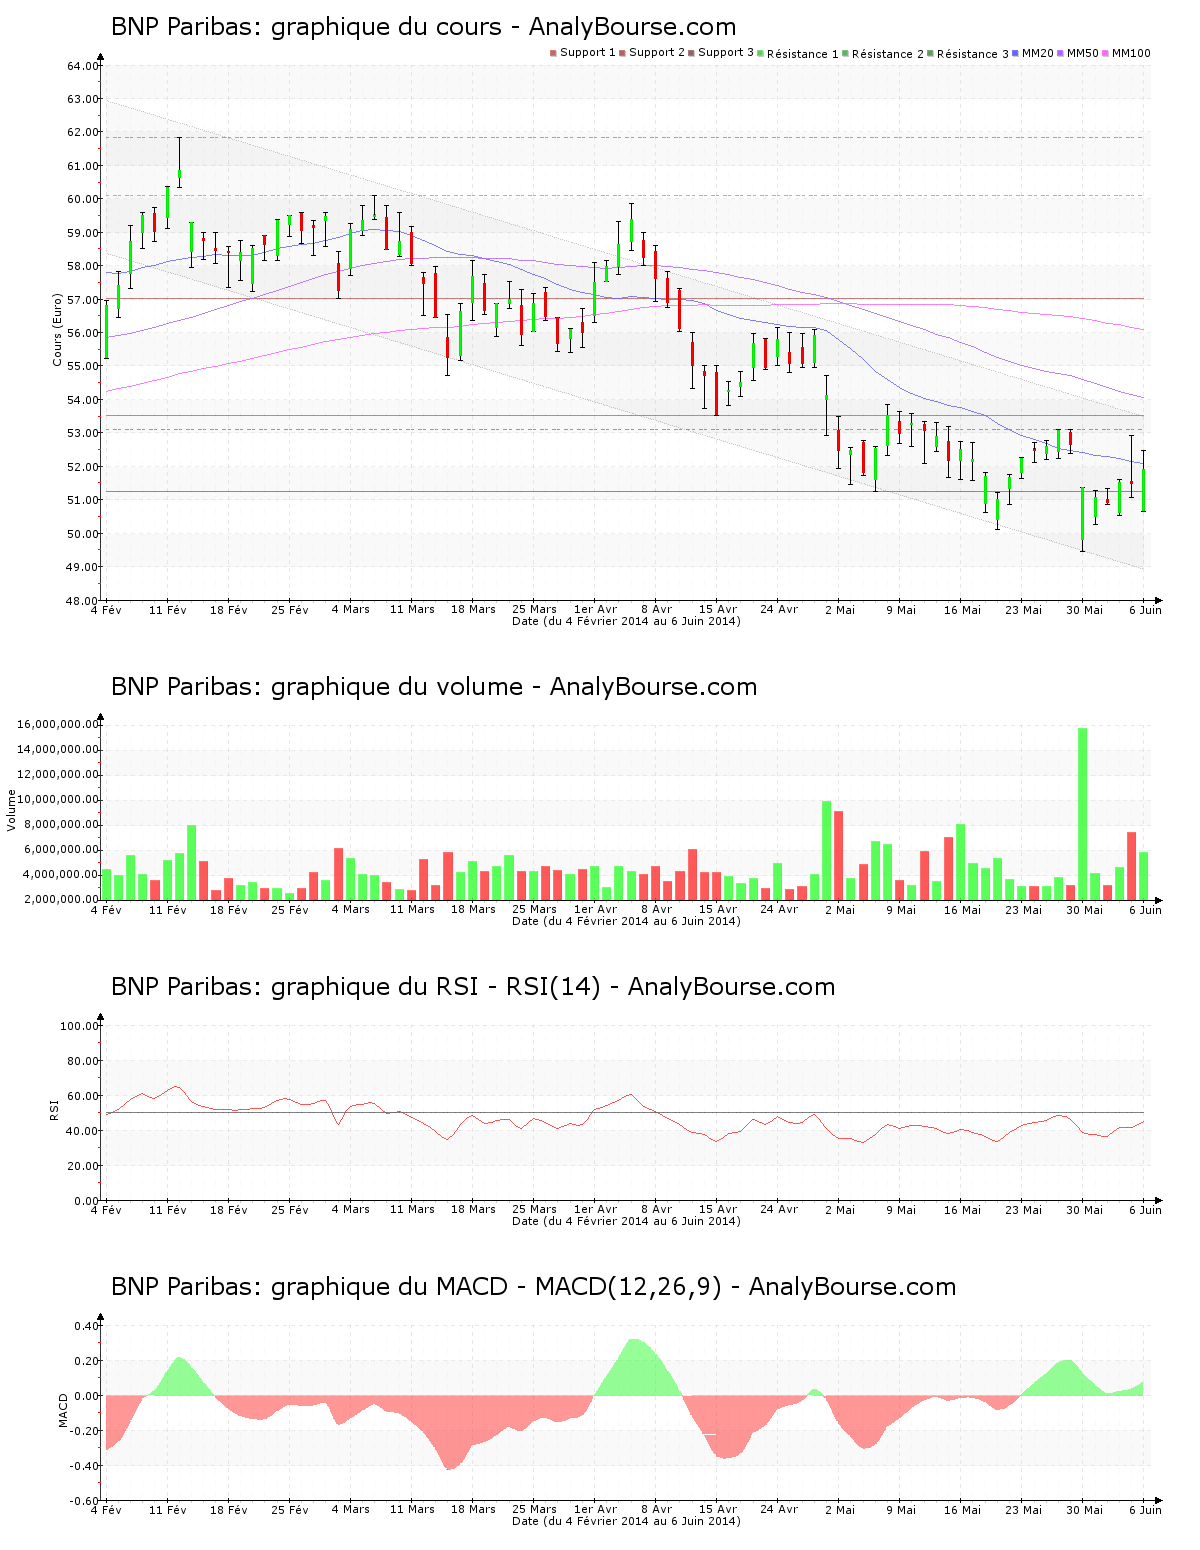Click the '6 Juin' date under price chart
Screen dimensions: 1200x1550
pos(1146,610)
